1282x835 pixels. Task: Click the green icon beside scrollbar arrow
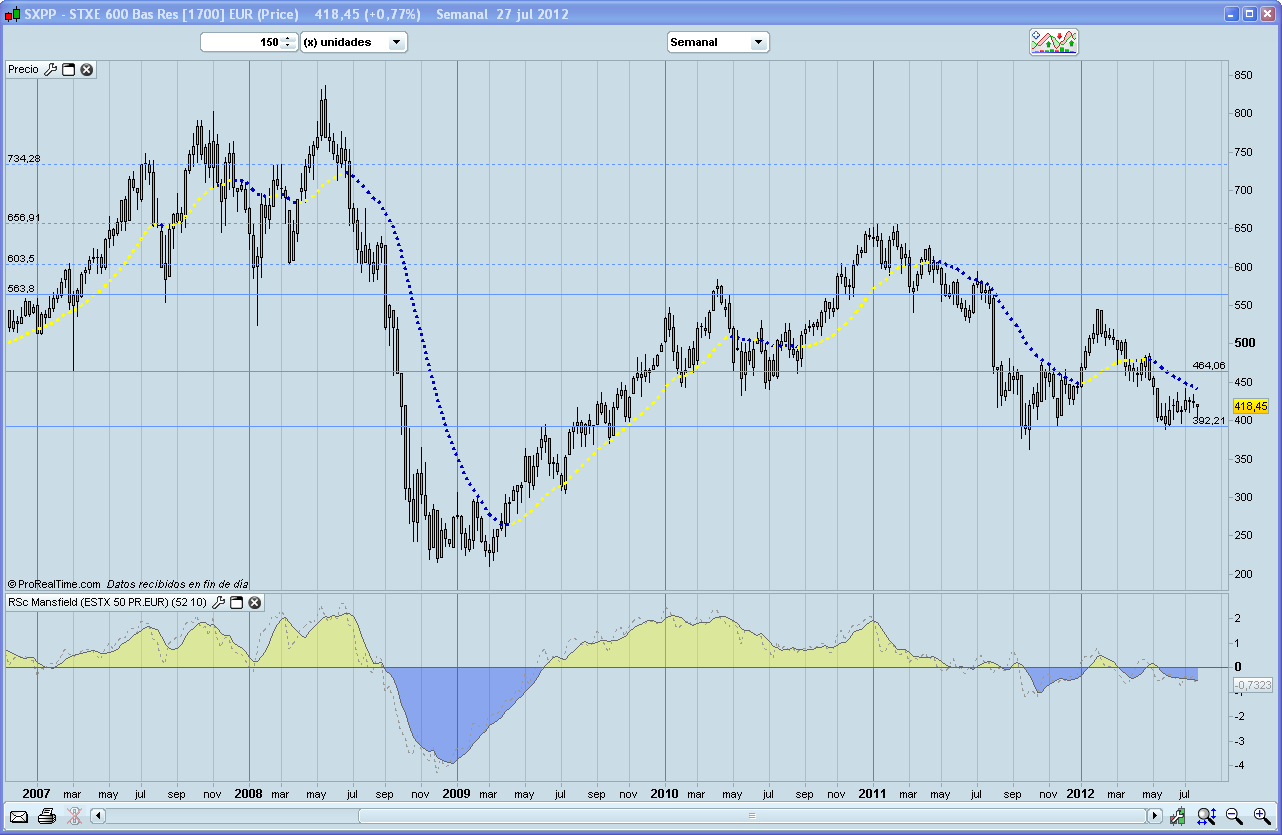(x=1179, y=816)
